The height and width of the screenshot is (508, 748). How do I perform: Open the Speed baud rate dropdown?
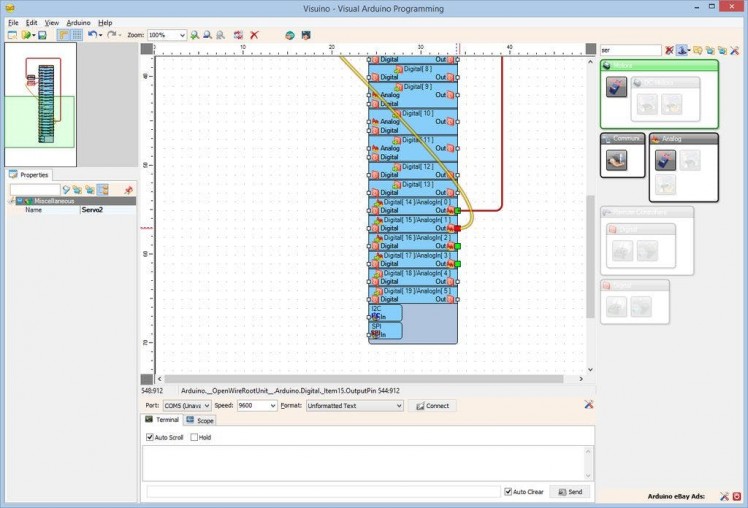point(272,406)
